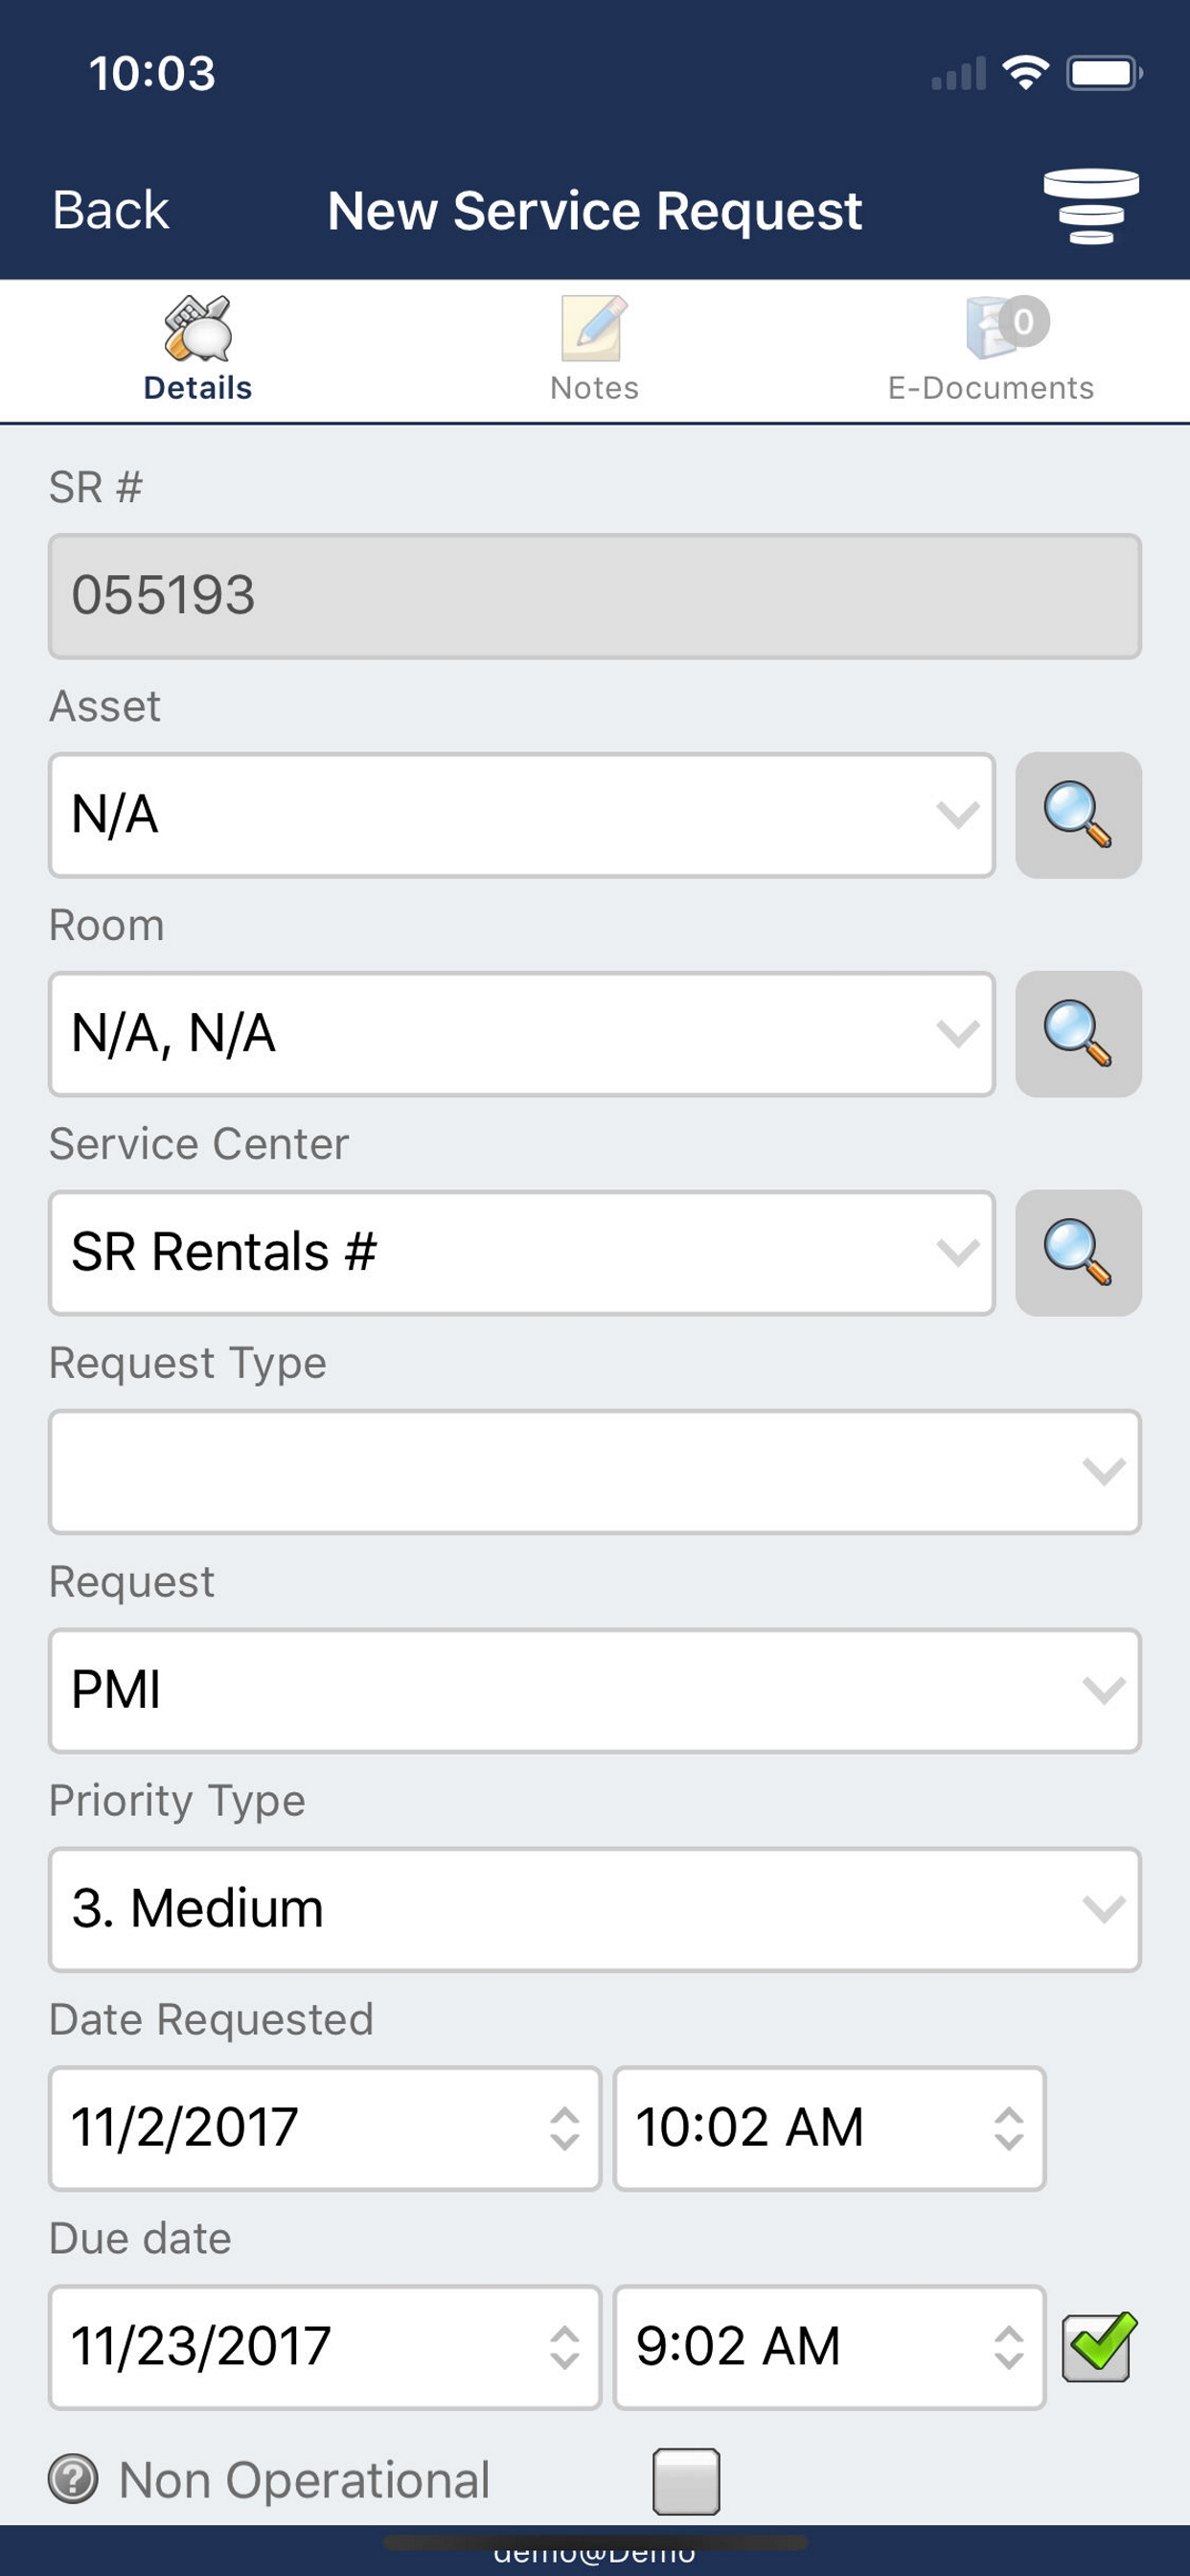Open the Notes pencil icon tab
Screen dimensions: 1190x2576
(x=594, y=330)
